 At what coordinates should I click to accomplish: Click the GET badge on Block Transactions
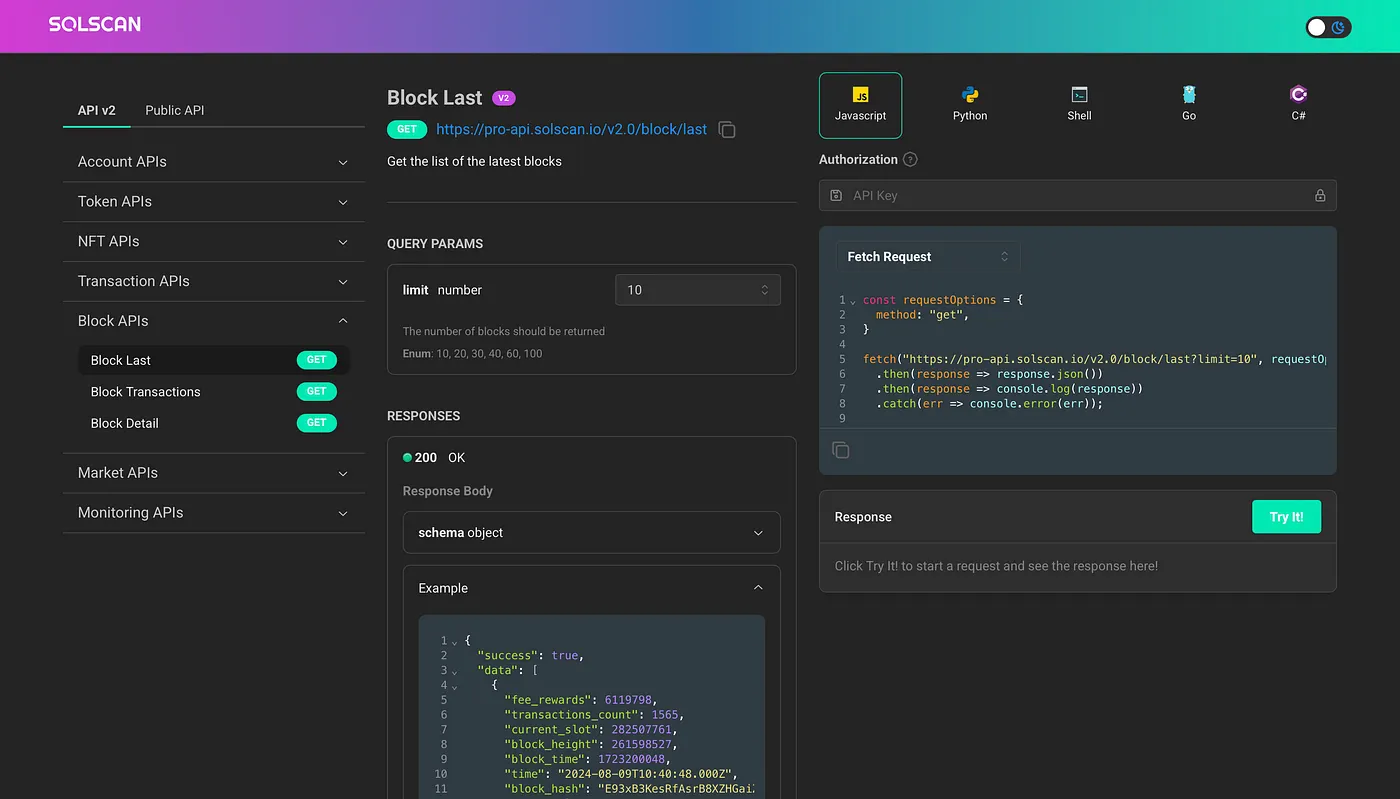[317, 392]
